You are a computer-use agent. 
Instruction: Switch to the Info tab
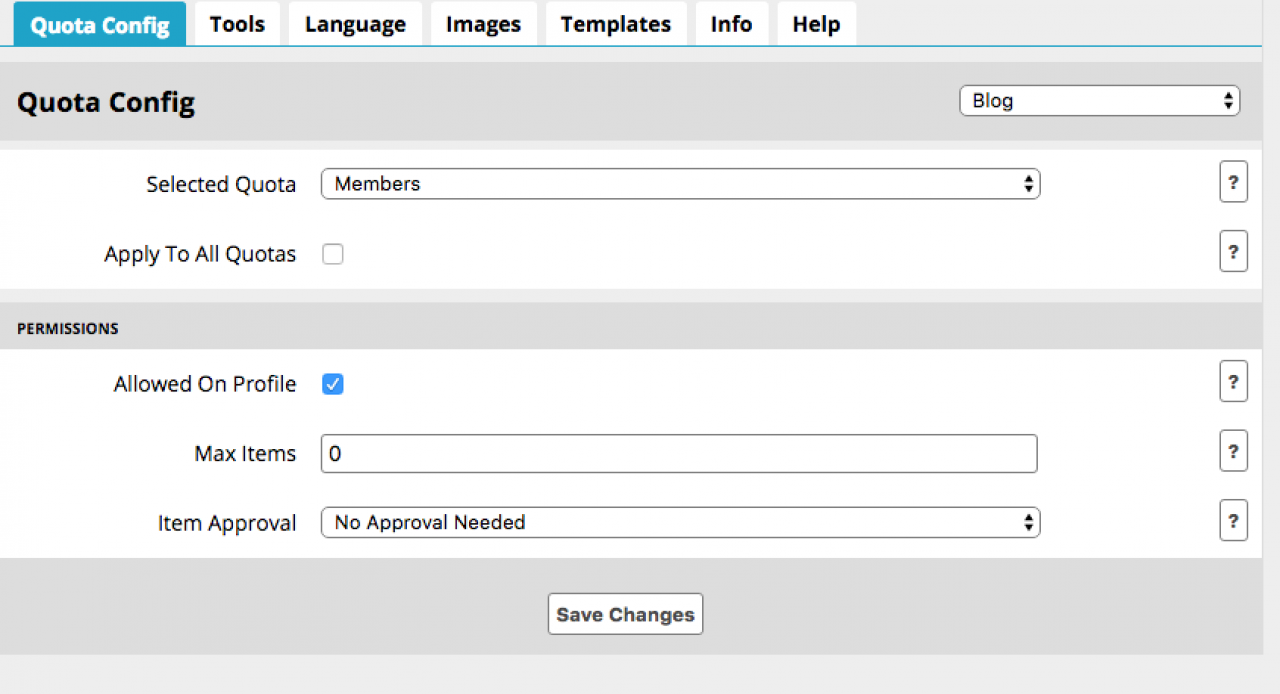(731, 24)
